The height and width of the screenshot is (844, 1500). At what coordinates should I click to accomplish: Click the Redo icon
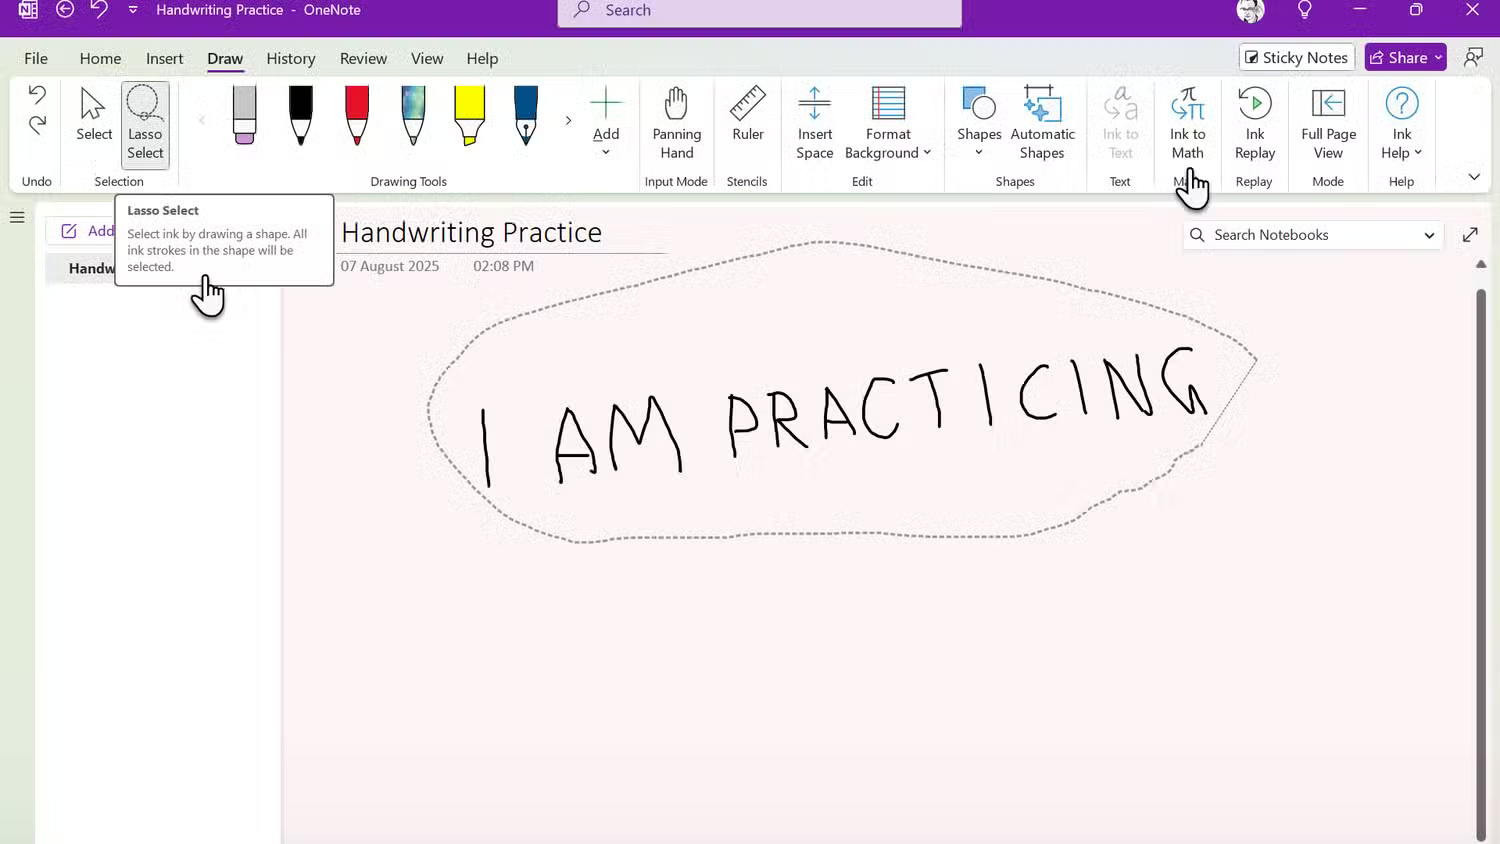(36, 127)
